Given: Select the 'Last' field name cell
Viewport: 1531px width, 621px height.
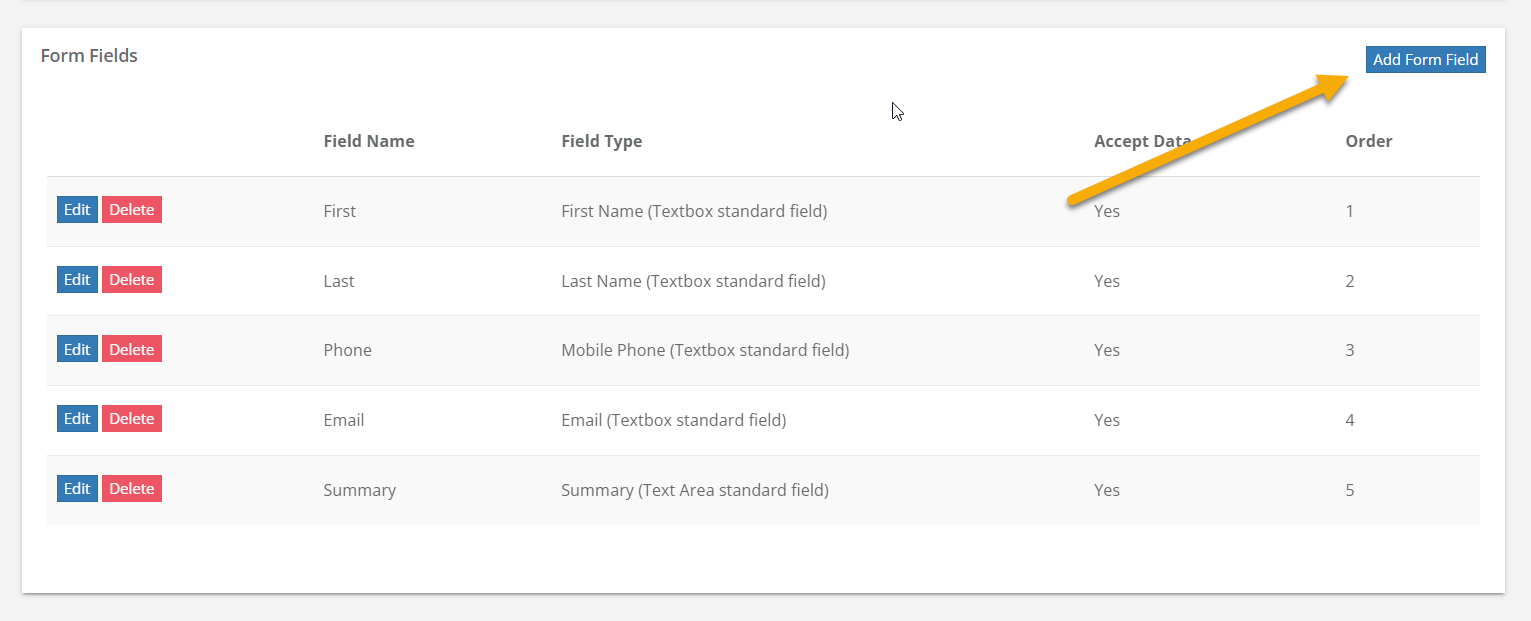Looking at the screenshot, I should [339, 281].
